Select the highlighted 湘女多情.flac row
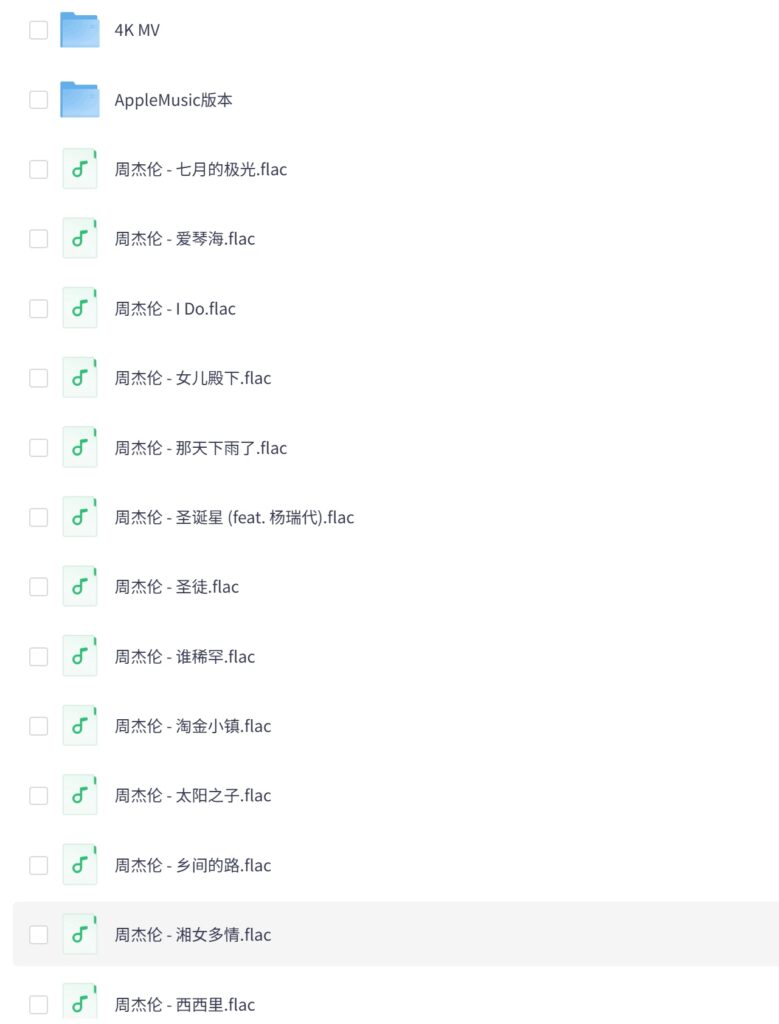This screenshot has height=1024, width=779. 500,935
